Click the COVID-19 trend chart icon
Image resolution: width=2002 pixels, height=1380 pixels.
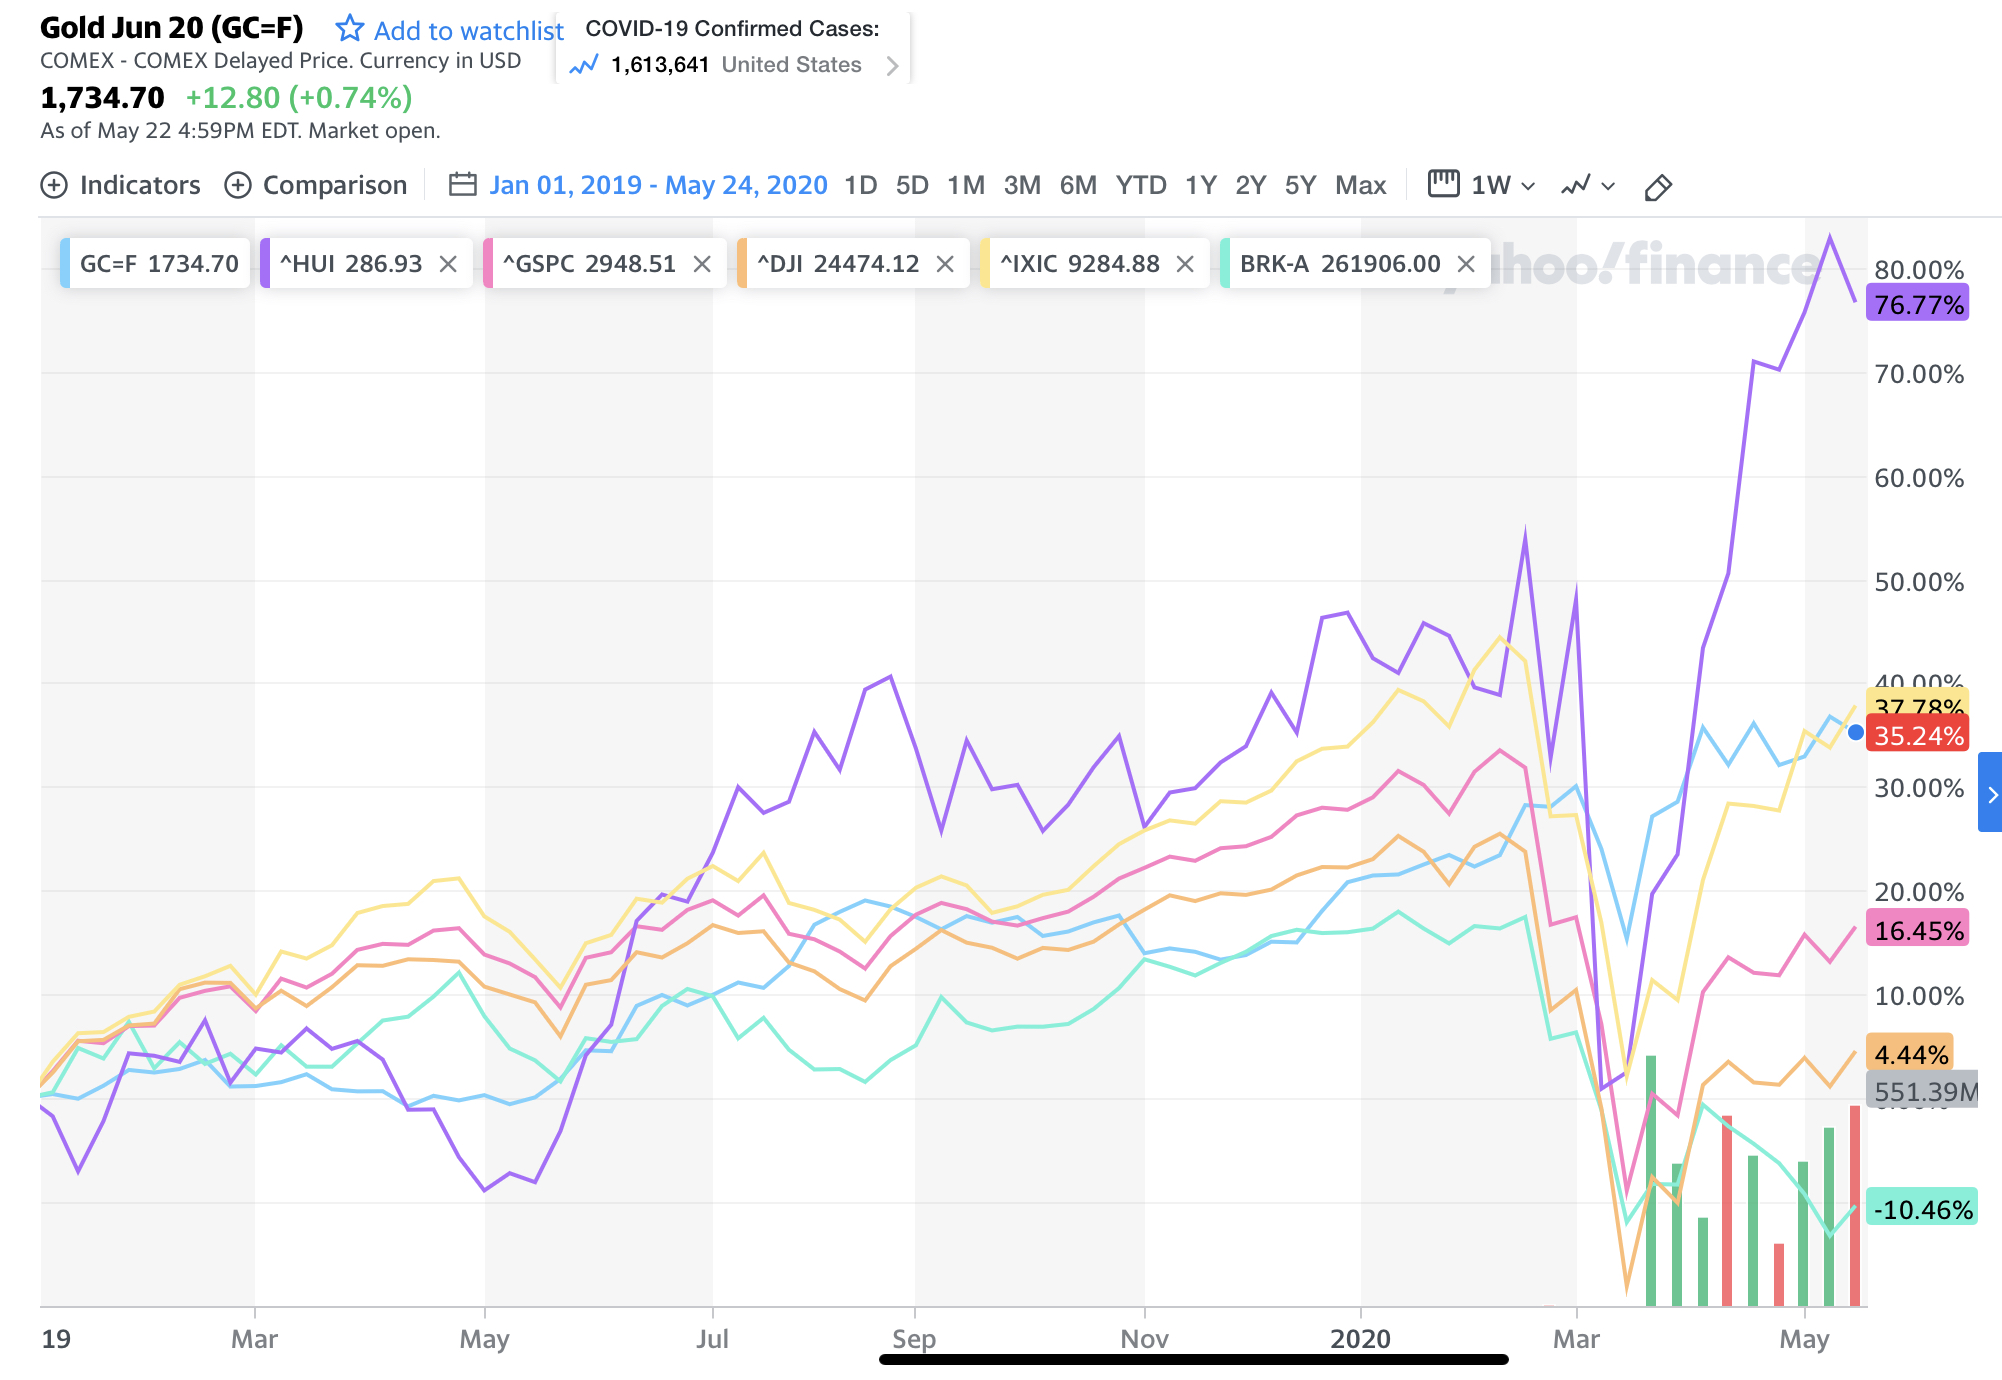583,66
